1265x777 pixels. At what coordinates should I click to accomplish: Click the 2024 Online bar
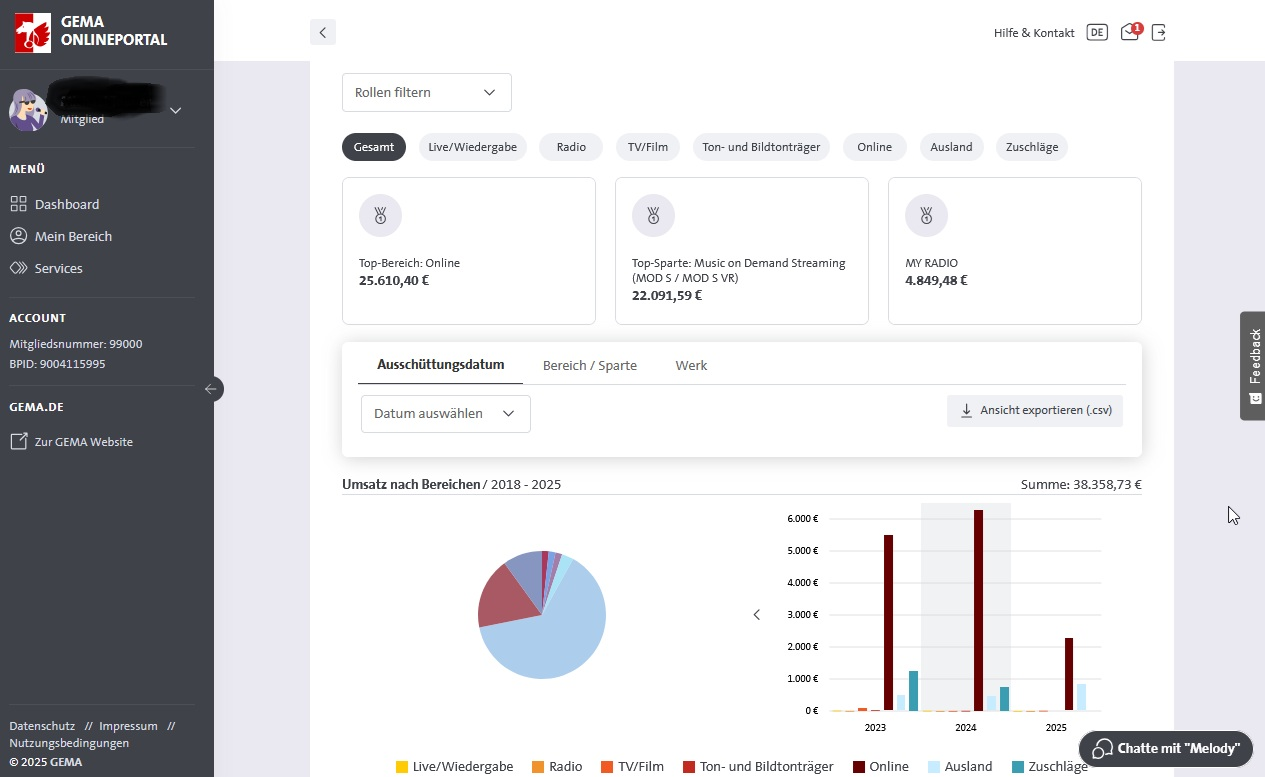point(978,610)
